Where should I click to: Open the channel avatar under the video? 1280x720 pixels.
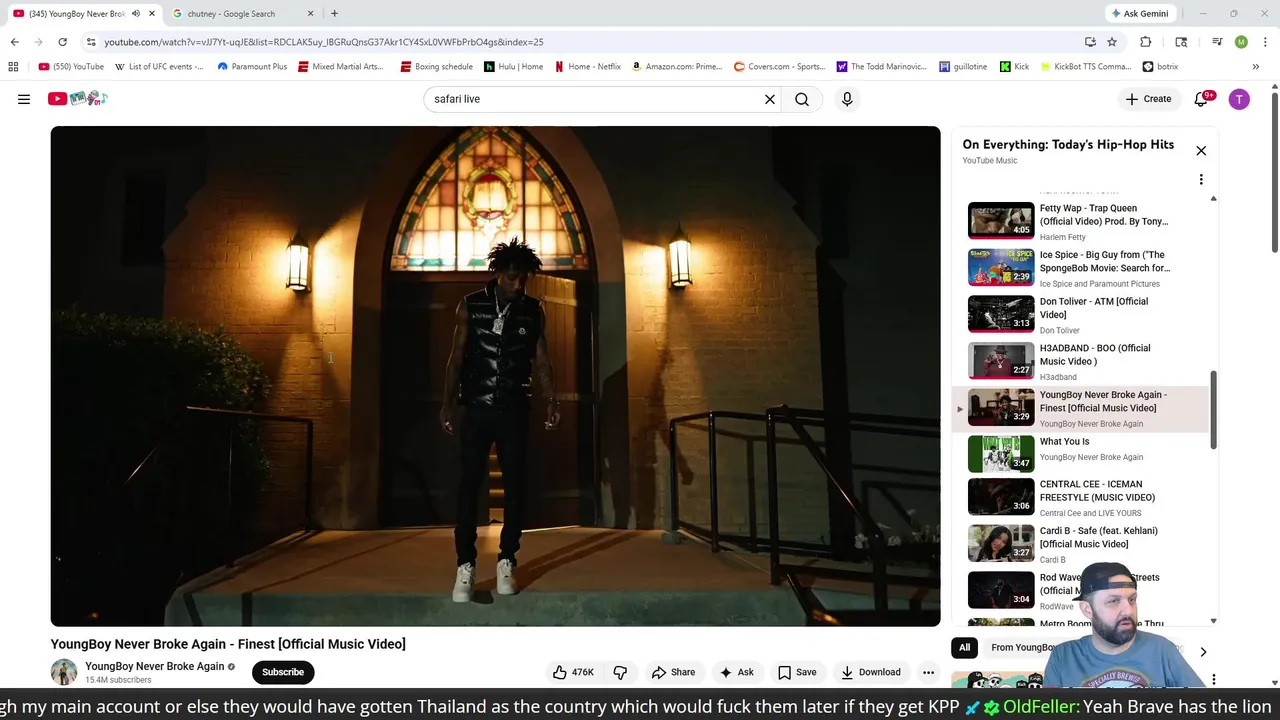[x=64, y=672]
